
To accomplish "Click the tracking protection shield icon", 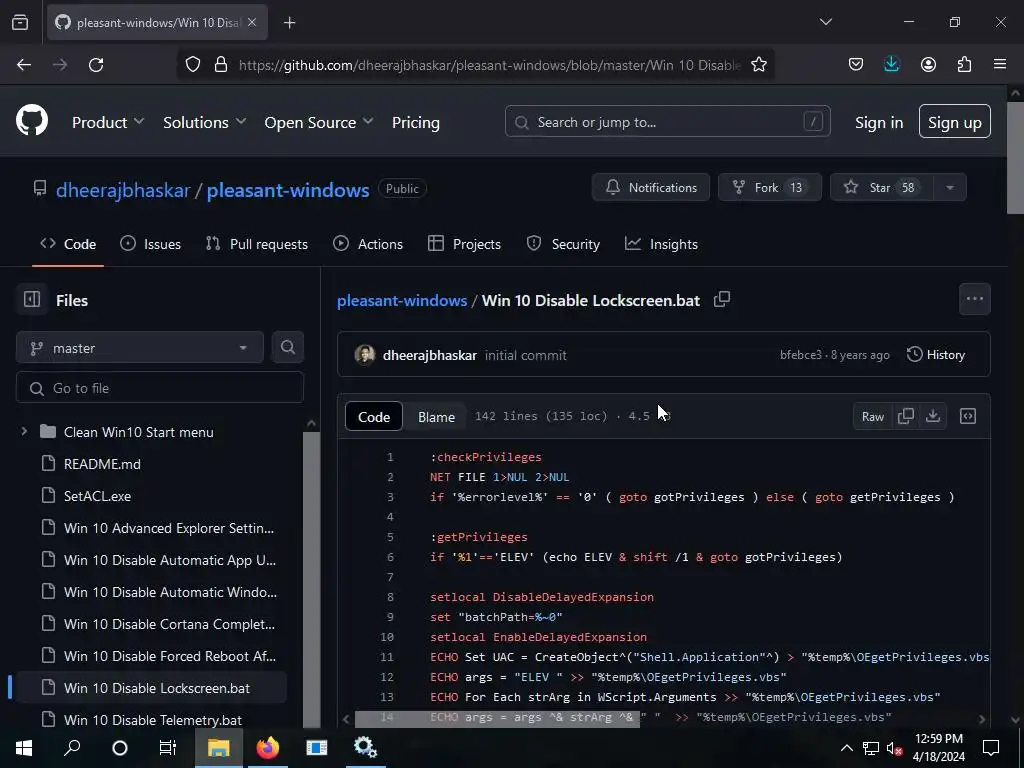I will [193, 65].
